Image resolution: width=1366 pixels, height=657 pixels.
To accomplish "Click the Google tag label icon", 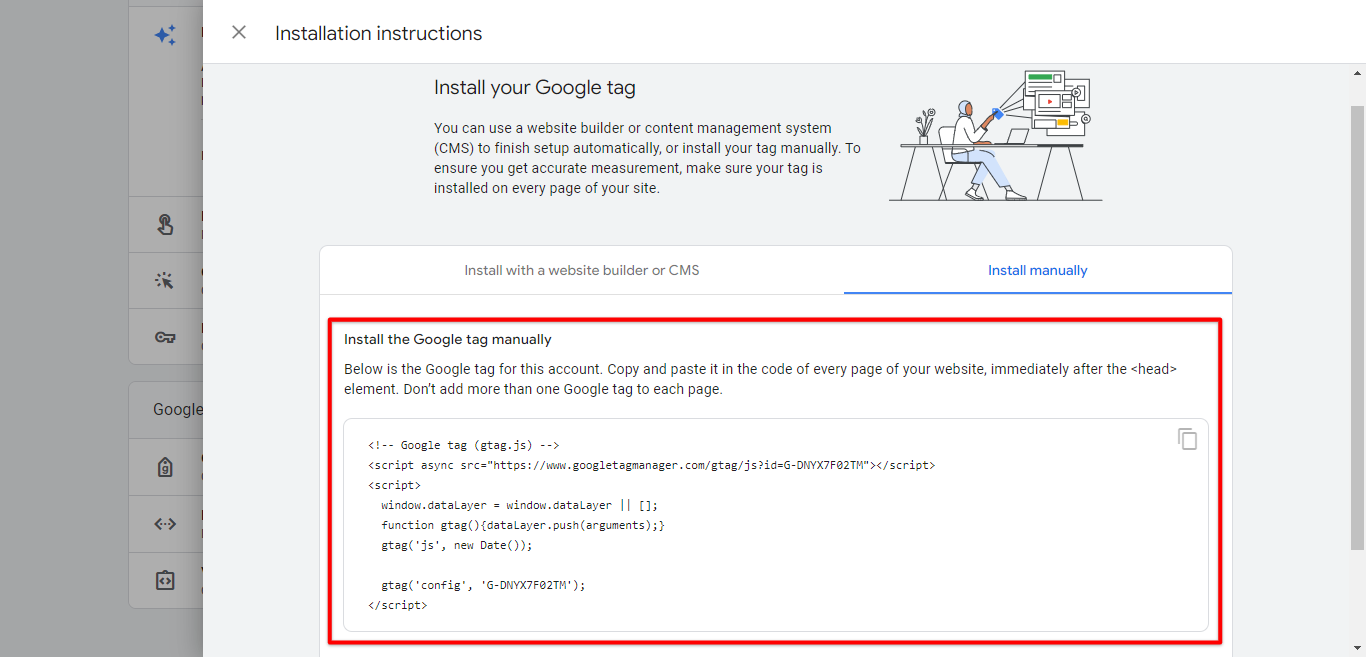I will (x=165, y=467).
